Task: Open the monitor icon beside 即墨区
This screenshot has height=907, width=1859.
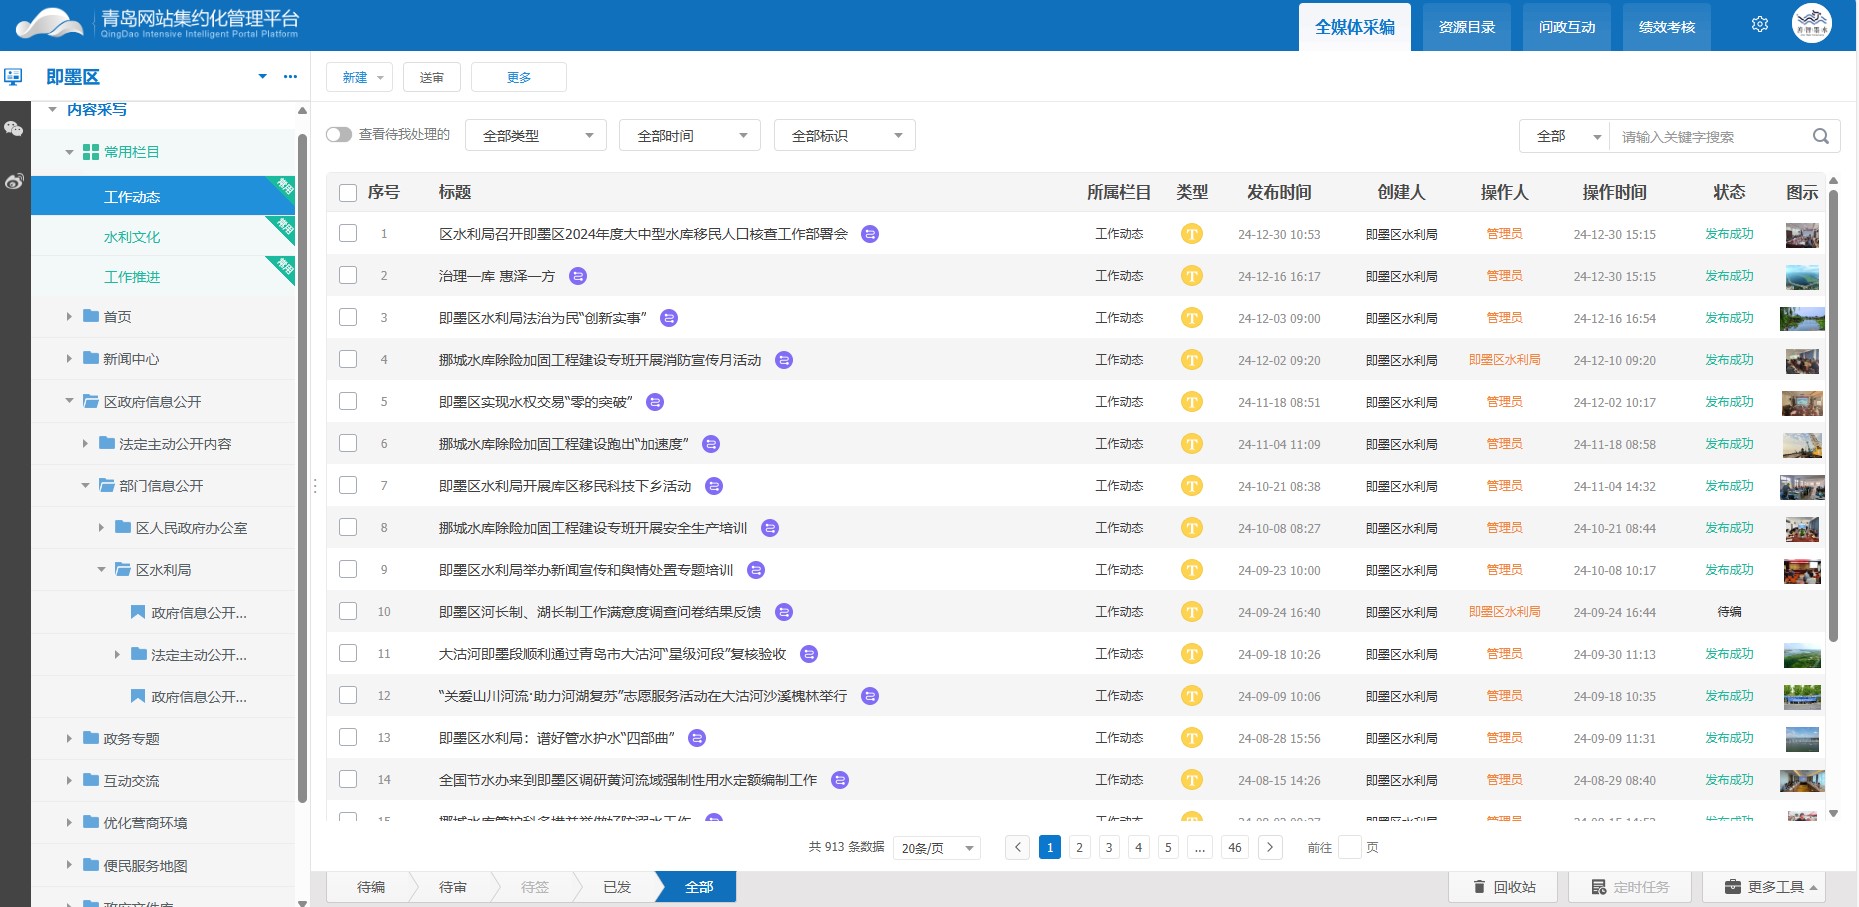Action: click(x=13, y=77)
